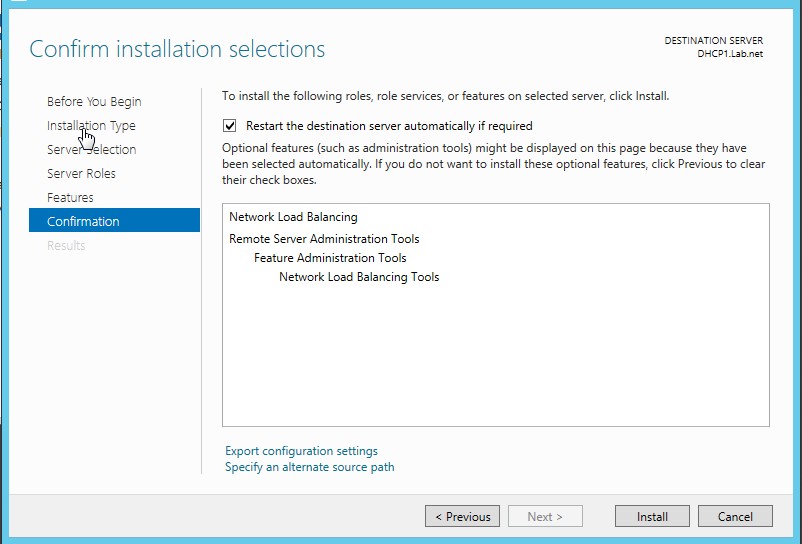Image resolution: width=802 pixels, height=544 pixels.
Task: Click Feature Administration Tools entry
Action: pyautogui.click(x=330, y=258)
